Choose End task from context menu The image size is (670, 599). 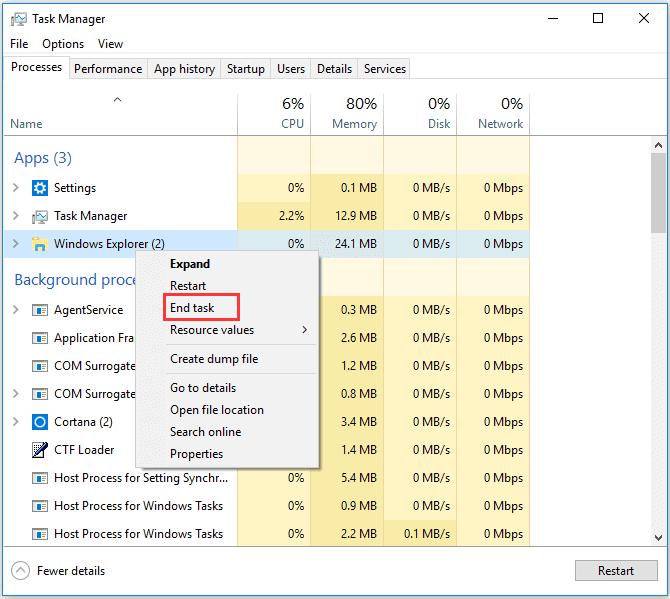click(x=192, y=308)
